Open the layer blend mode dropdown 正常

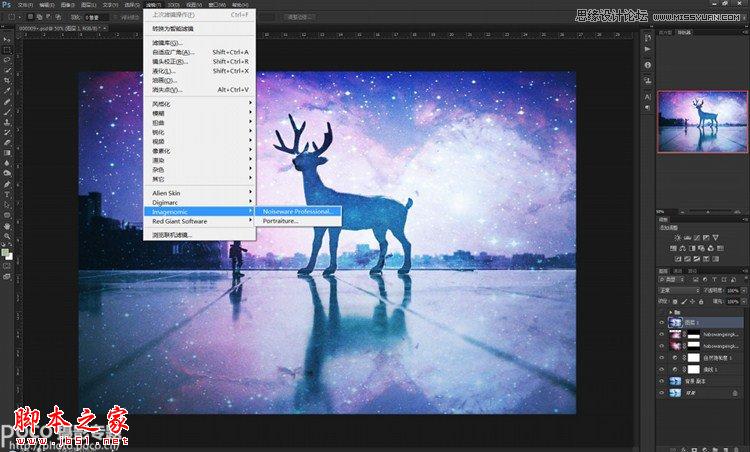[x=679, y=290]
